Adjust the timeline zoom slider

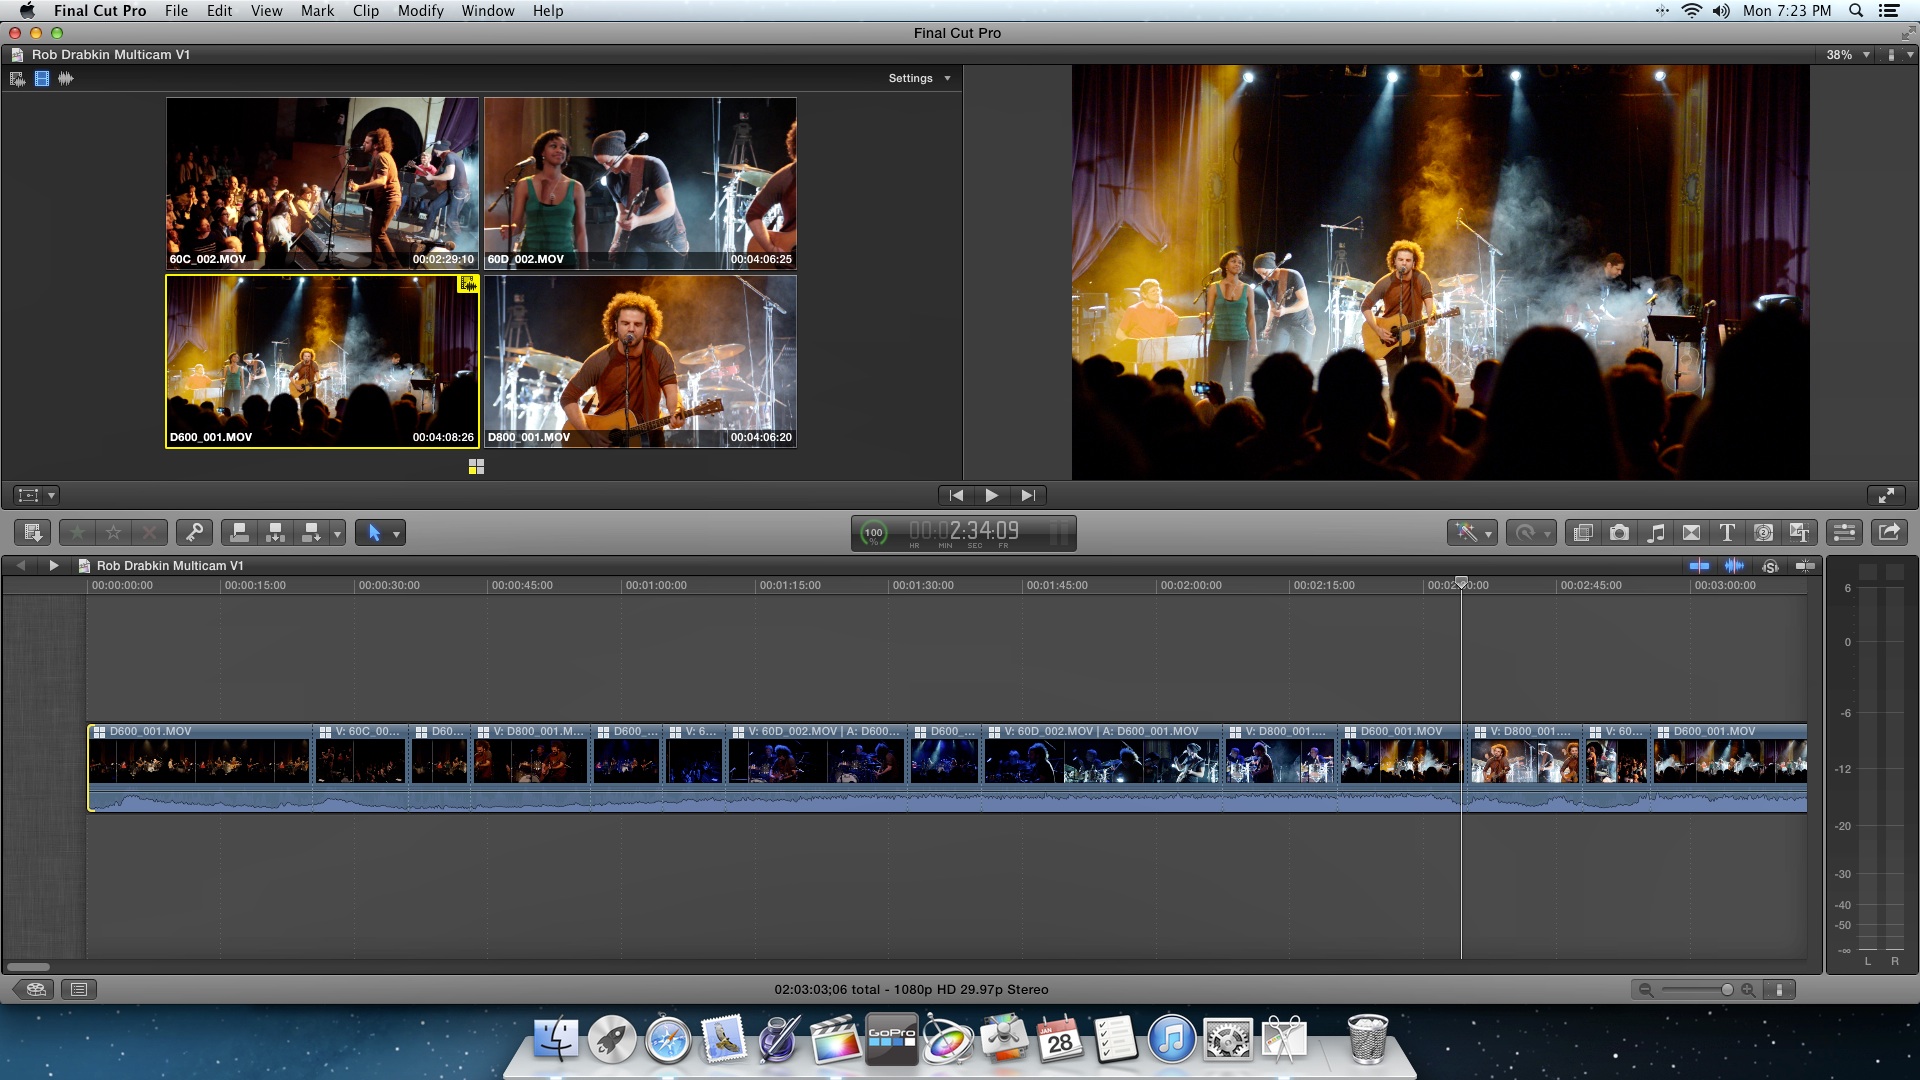[1697, 990]
